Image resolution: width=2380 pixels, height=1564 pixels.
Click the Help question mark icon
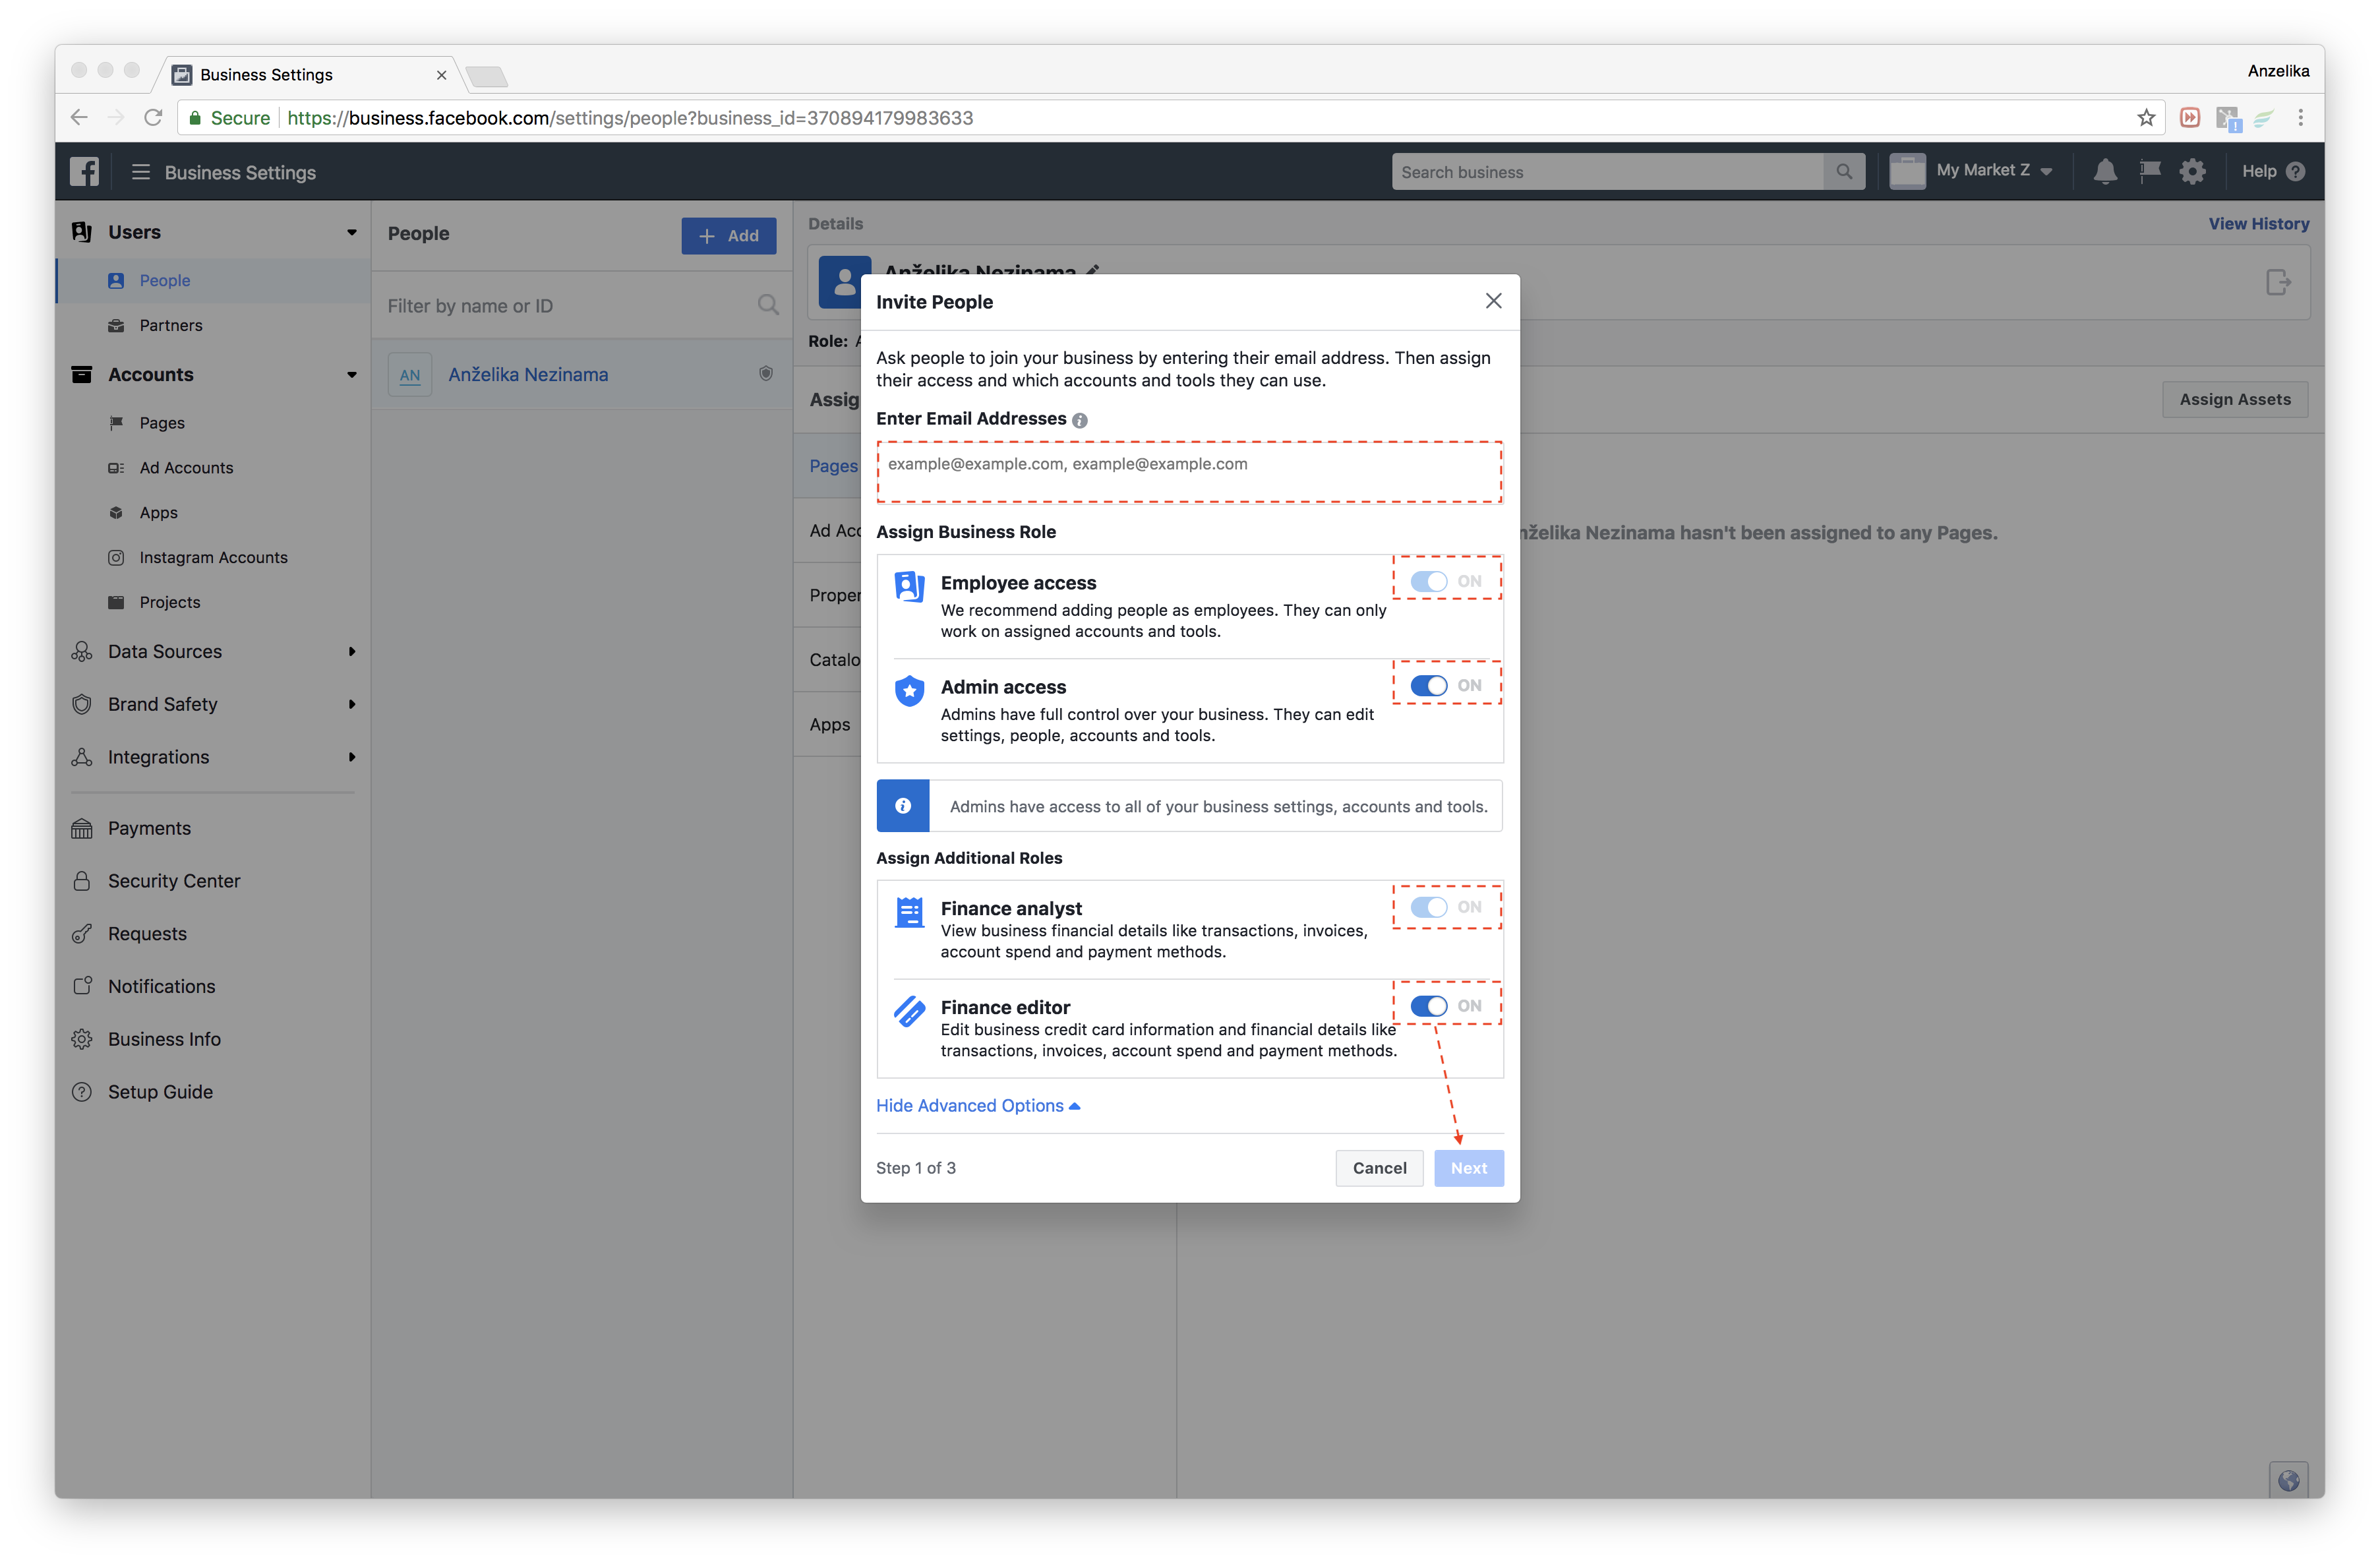[x=2296, y=172]
